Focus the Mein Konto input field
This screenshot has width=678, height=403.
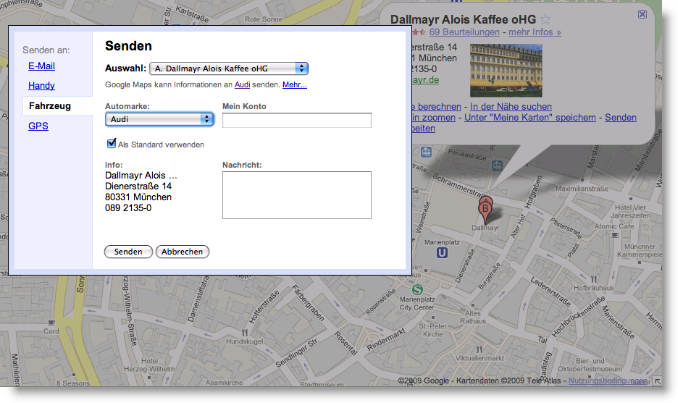[x=297, y=120]
